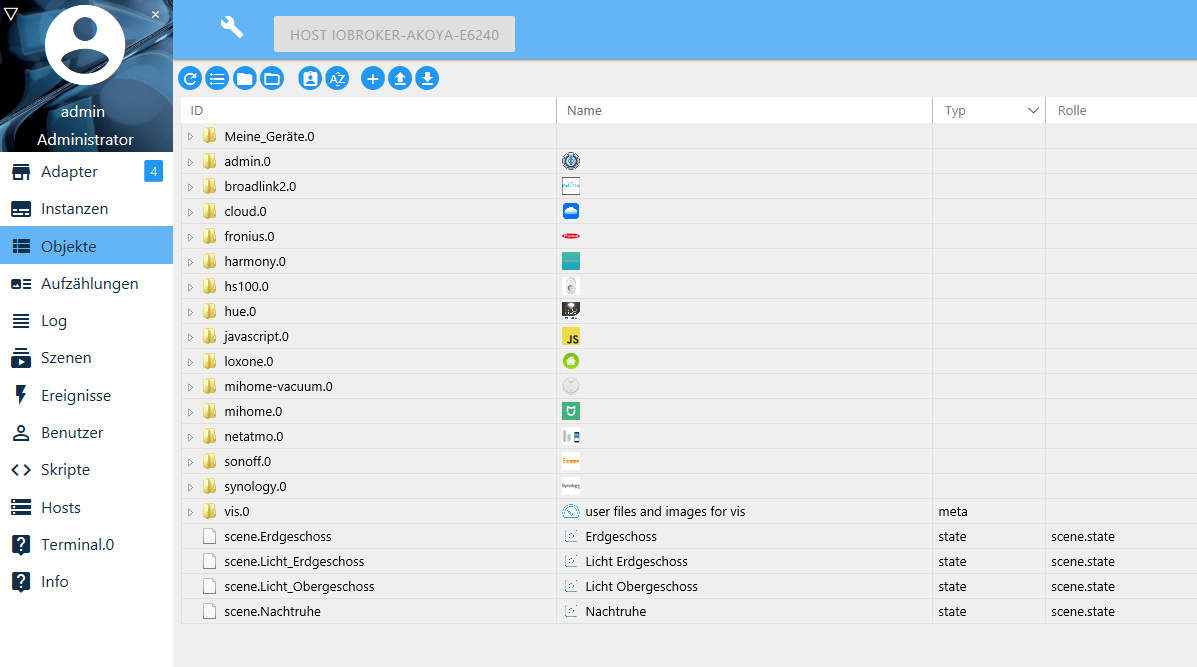Select scene.Licht_Erdgeschoss object row
Screen dimensions: 1197x667
(x=689, y=562)
